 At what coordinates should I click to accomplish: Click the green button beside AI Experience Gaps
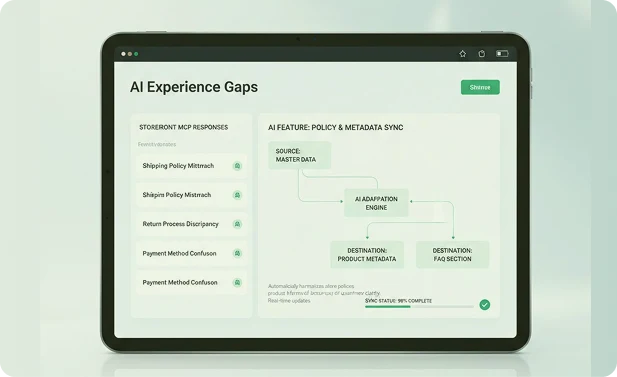pyautogui.click(x=480, y=87)
